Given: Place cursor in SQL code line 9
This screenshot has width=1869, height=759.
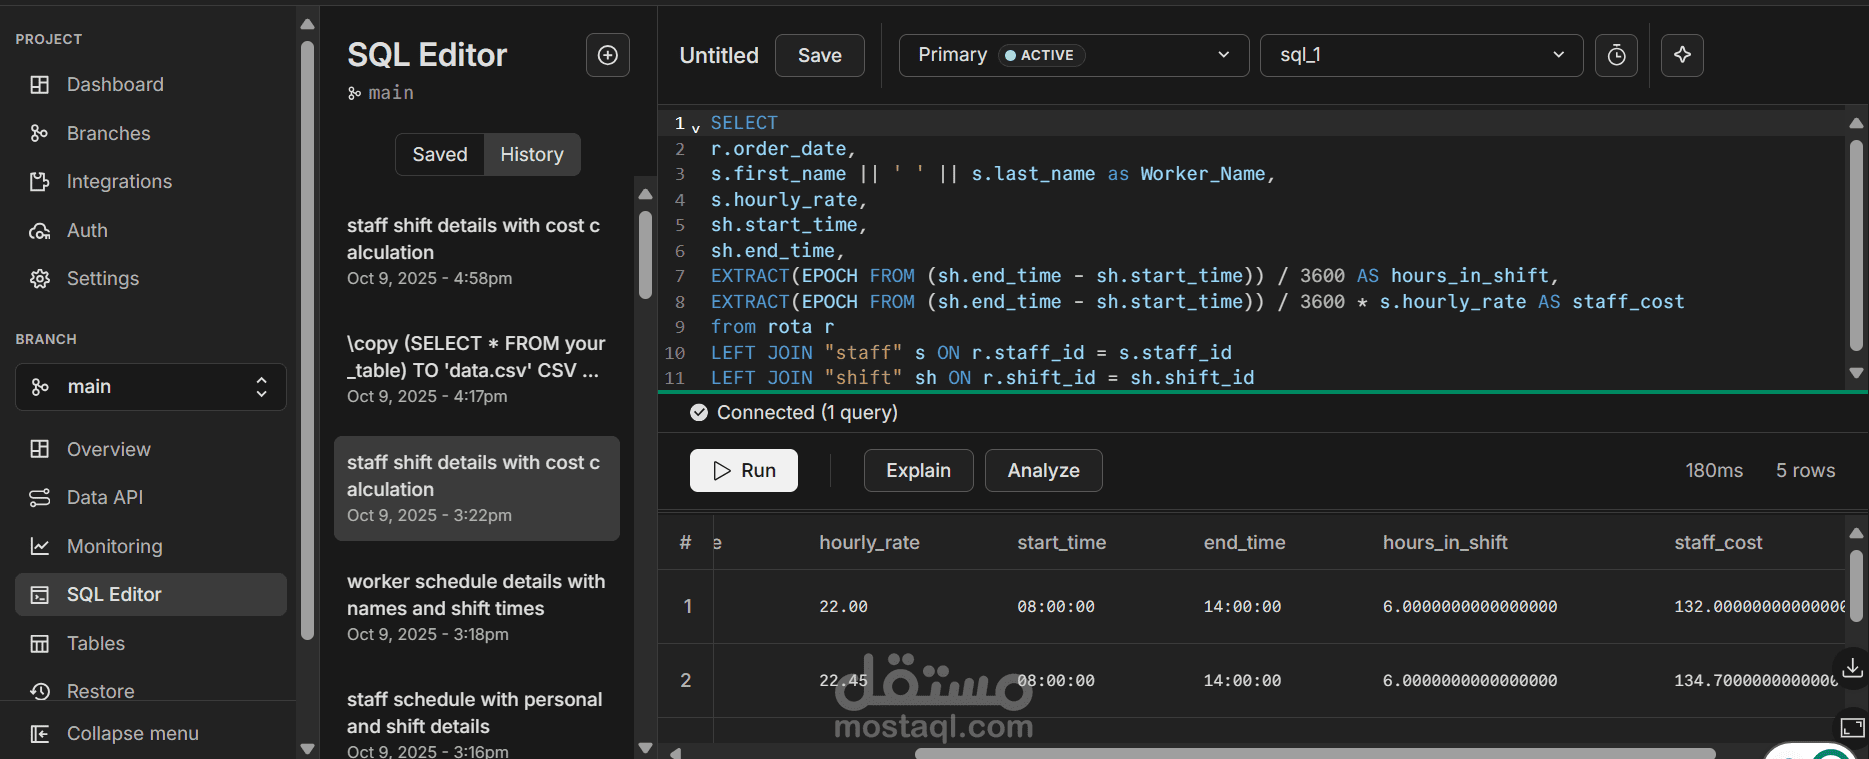Looking at the screenshot, I should [x=772, y=327].
